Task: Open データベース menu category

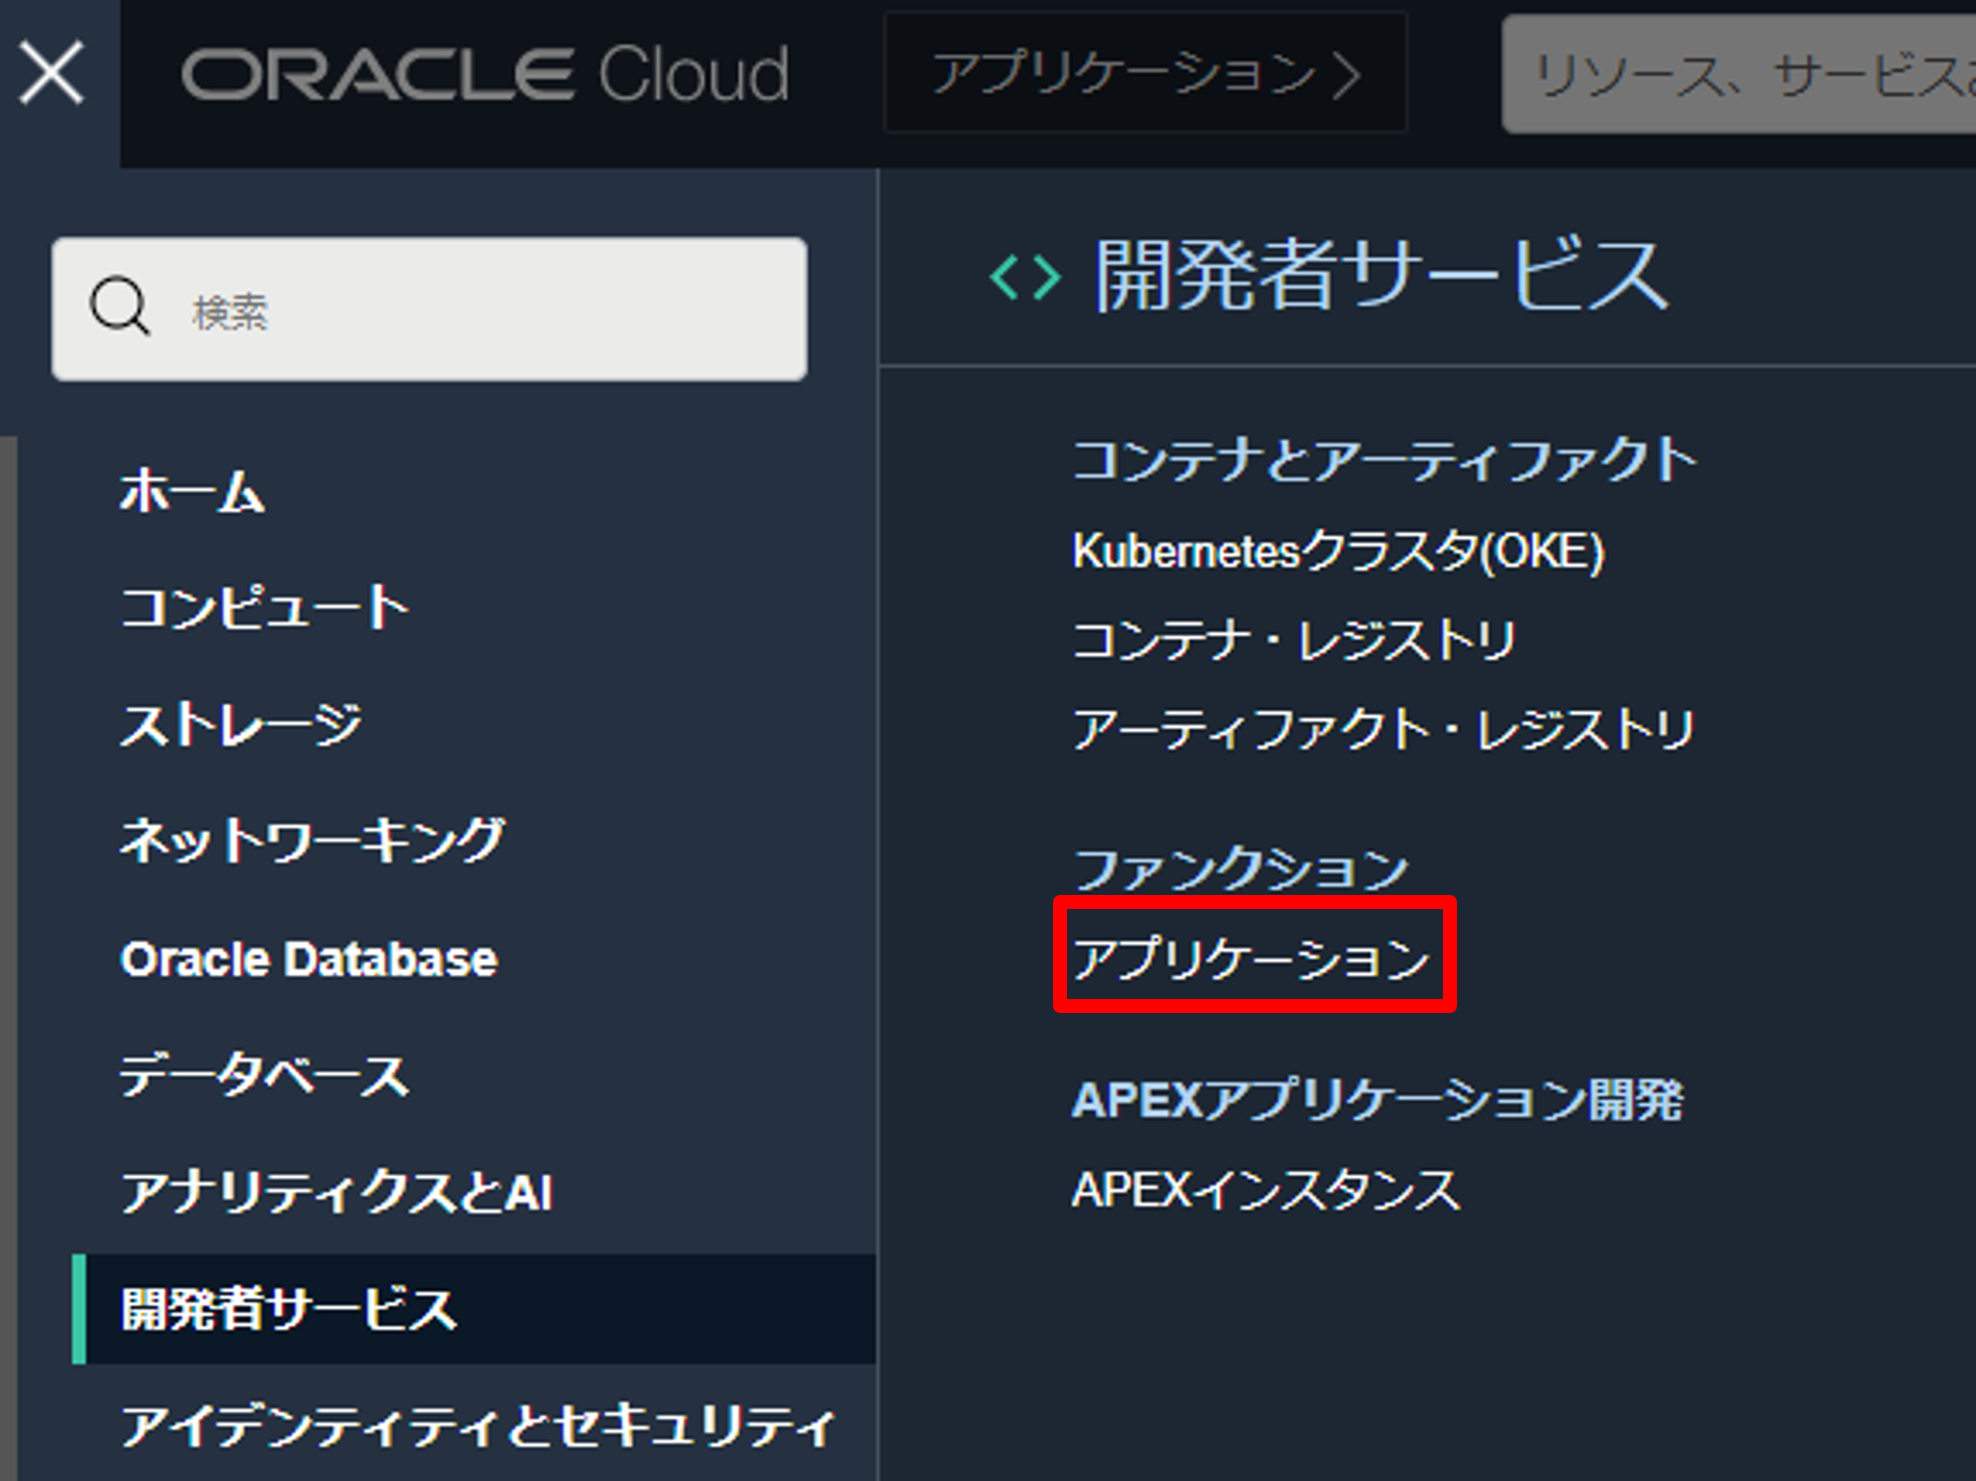Action: [264, 1076]
